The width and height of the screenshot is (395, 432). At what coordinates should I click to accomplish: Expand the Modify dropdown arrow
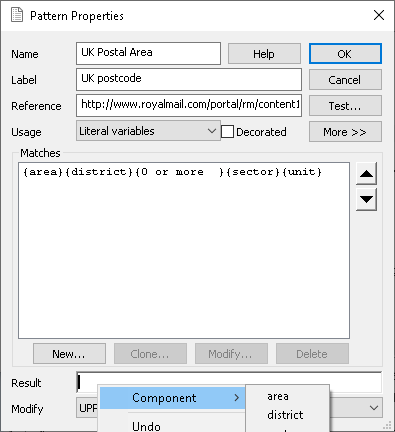(374, 408)
